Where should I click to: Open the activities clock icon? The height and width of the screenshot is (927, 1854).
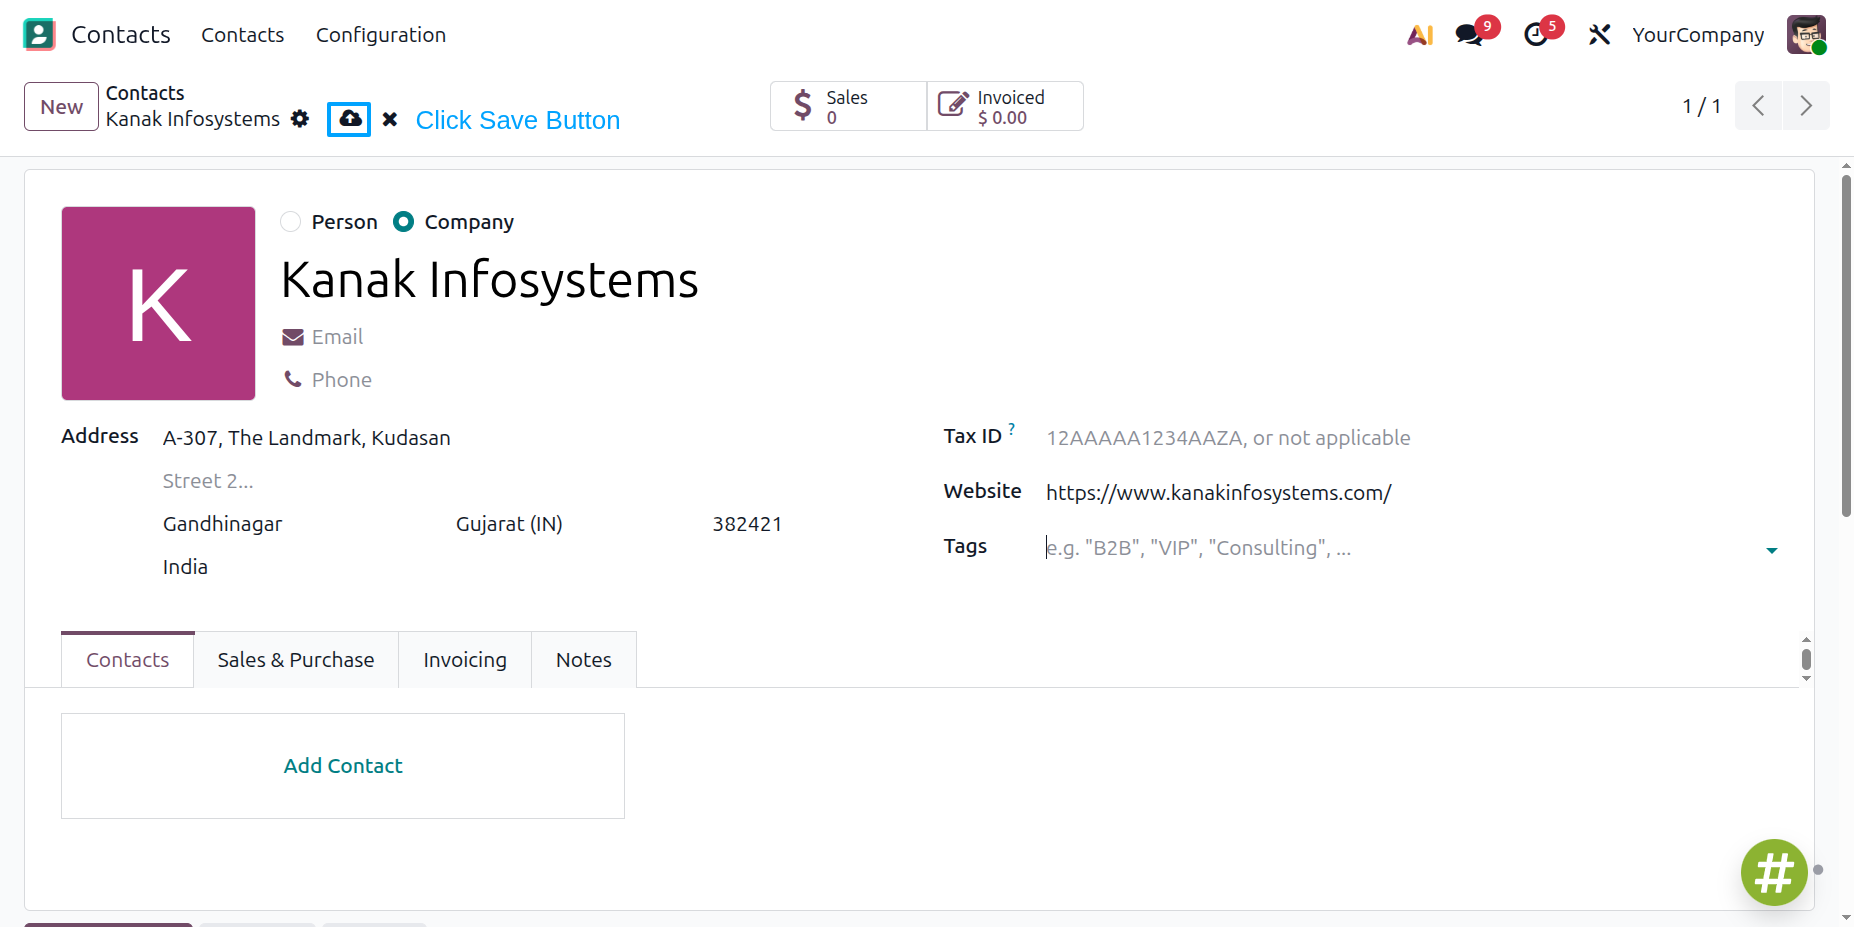click(1536, 35)
